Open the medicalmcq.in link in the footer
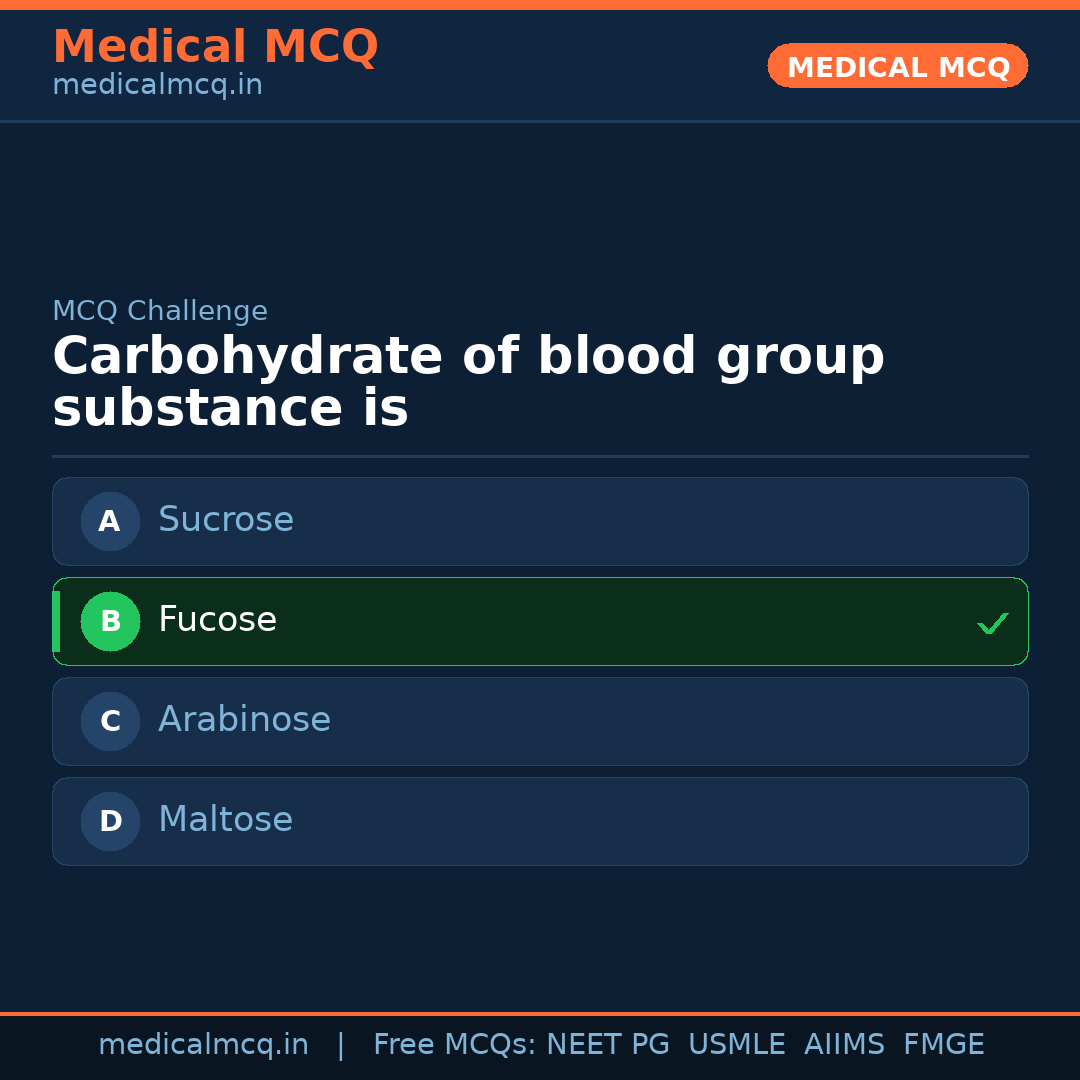The image size is (1080, 1080). pyautogui.click(x=204, y=1043)
